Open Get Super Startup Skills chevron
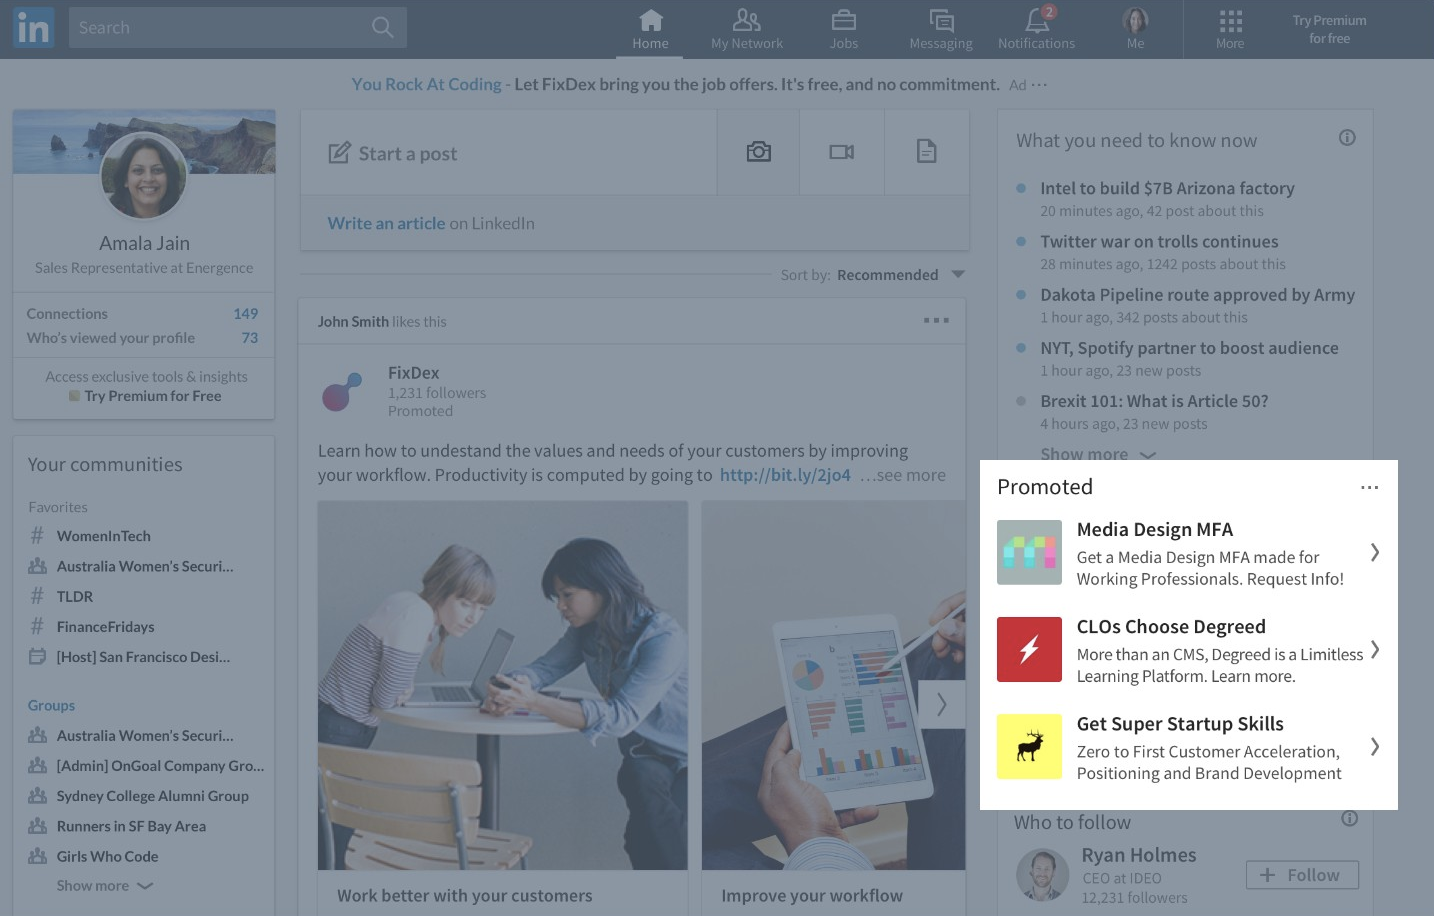 coord(1375,746)
